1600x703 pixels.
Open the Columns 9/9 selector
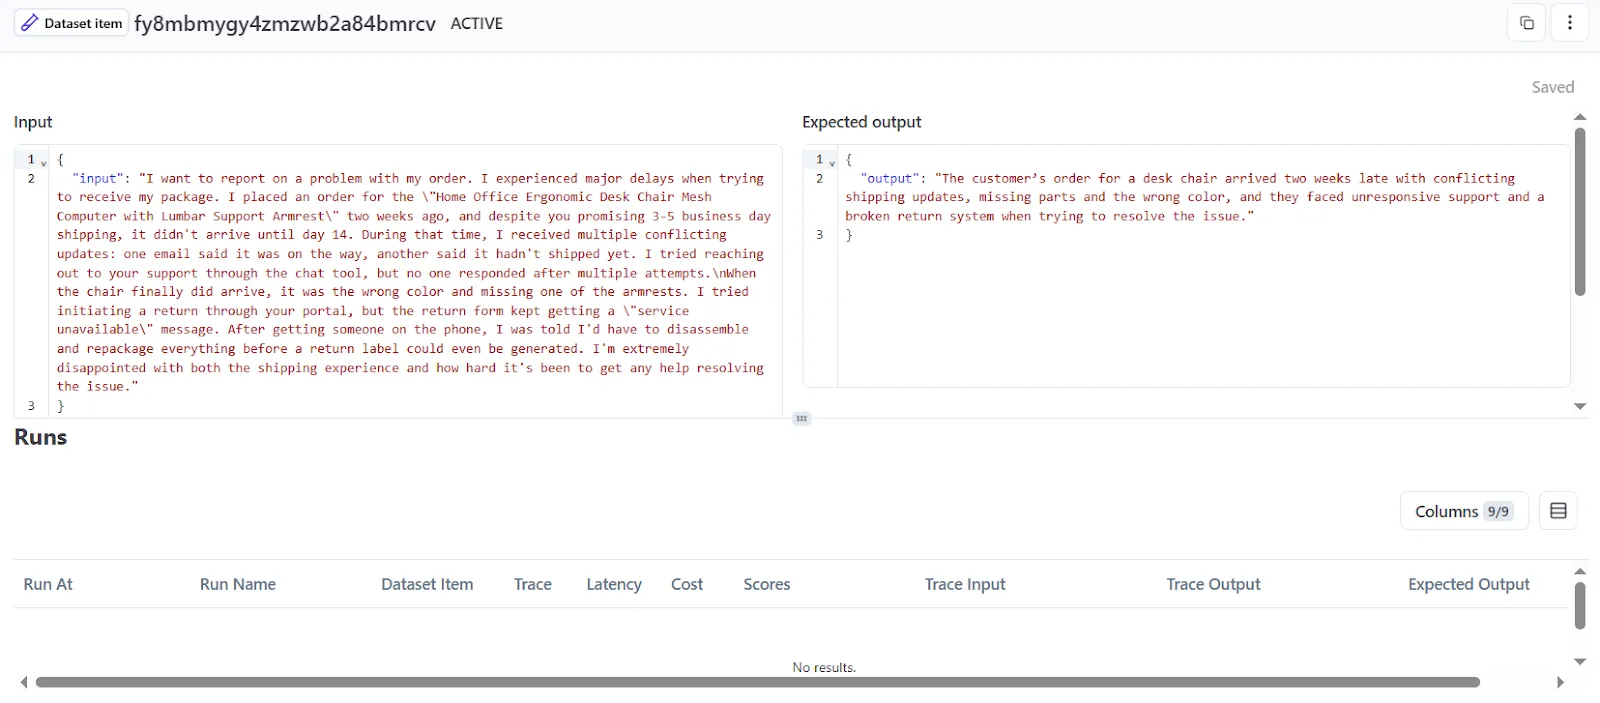coord(1463,511)
